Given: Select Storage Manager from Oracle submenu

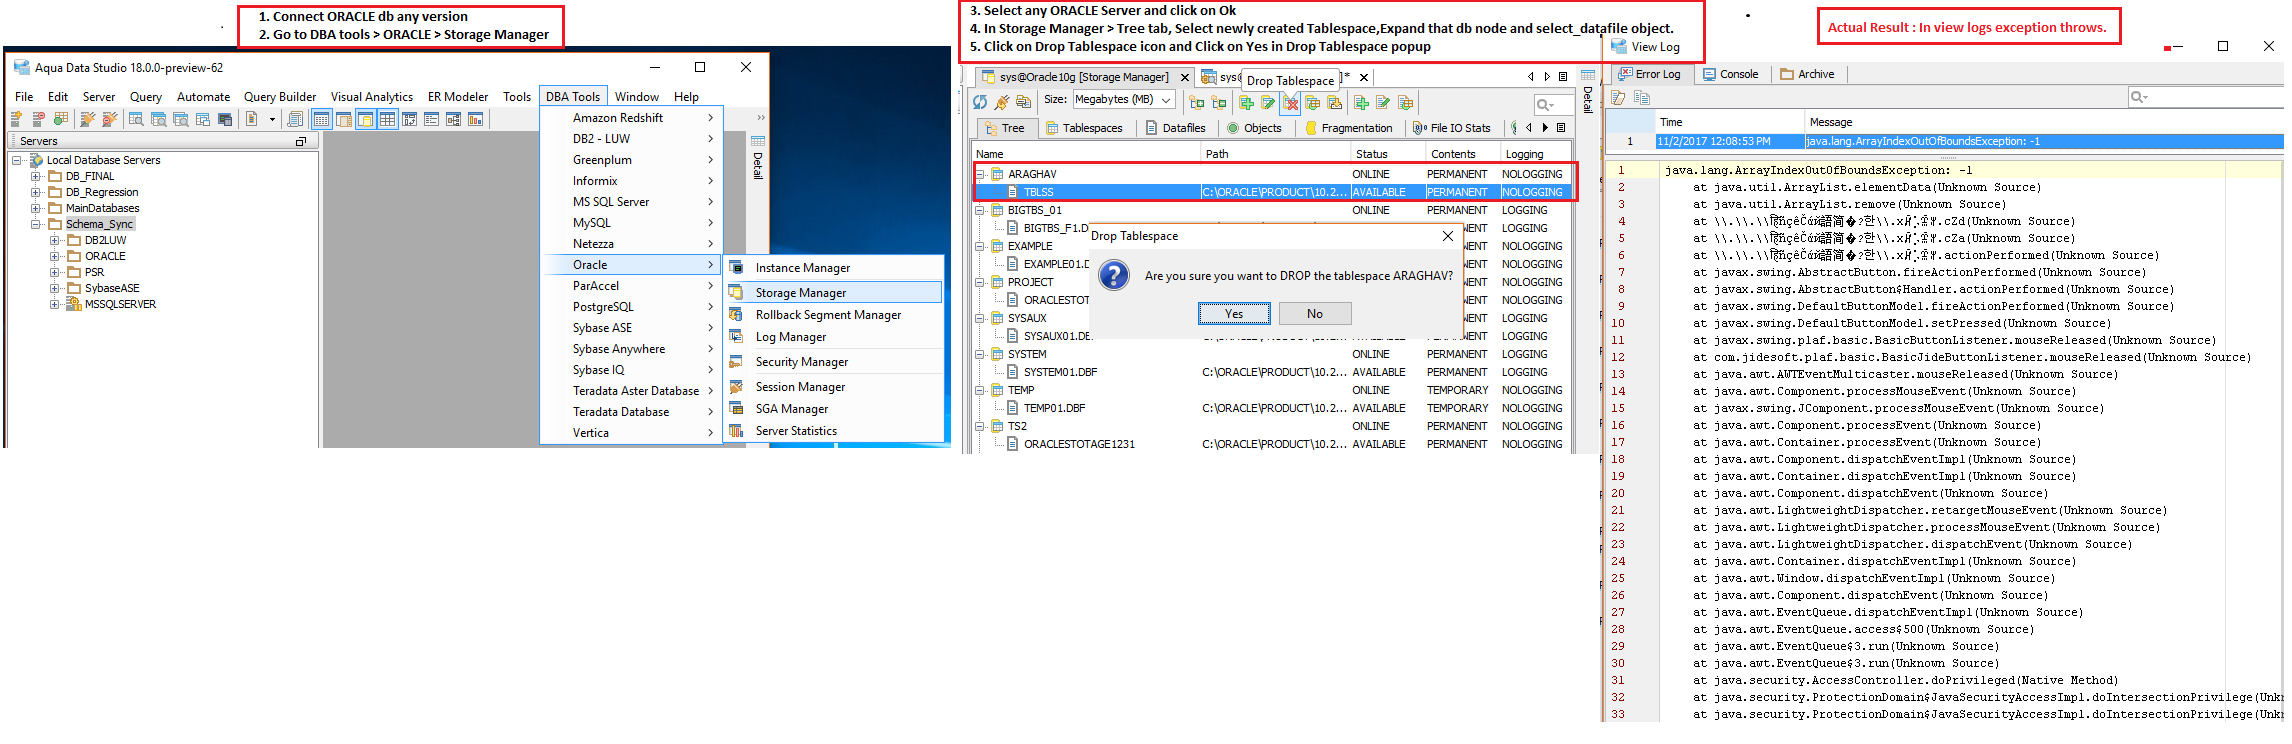Looking at the screenshot, I should (x=832, y=292).
